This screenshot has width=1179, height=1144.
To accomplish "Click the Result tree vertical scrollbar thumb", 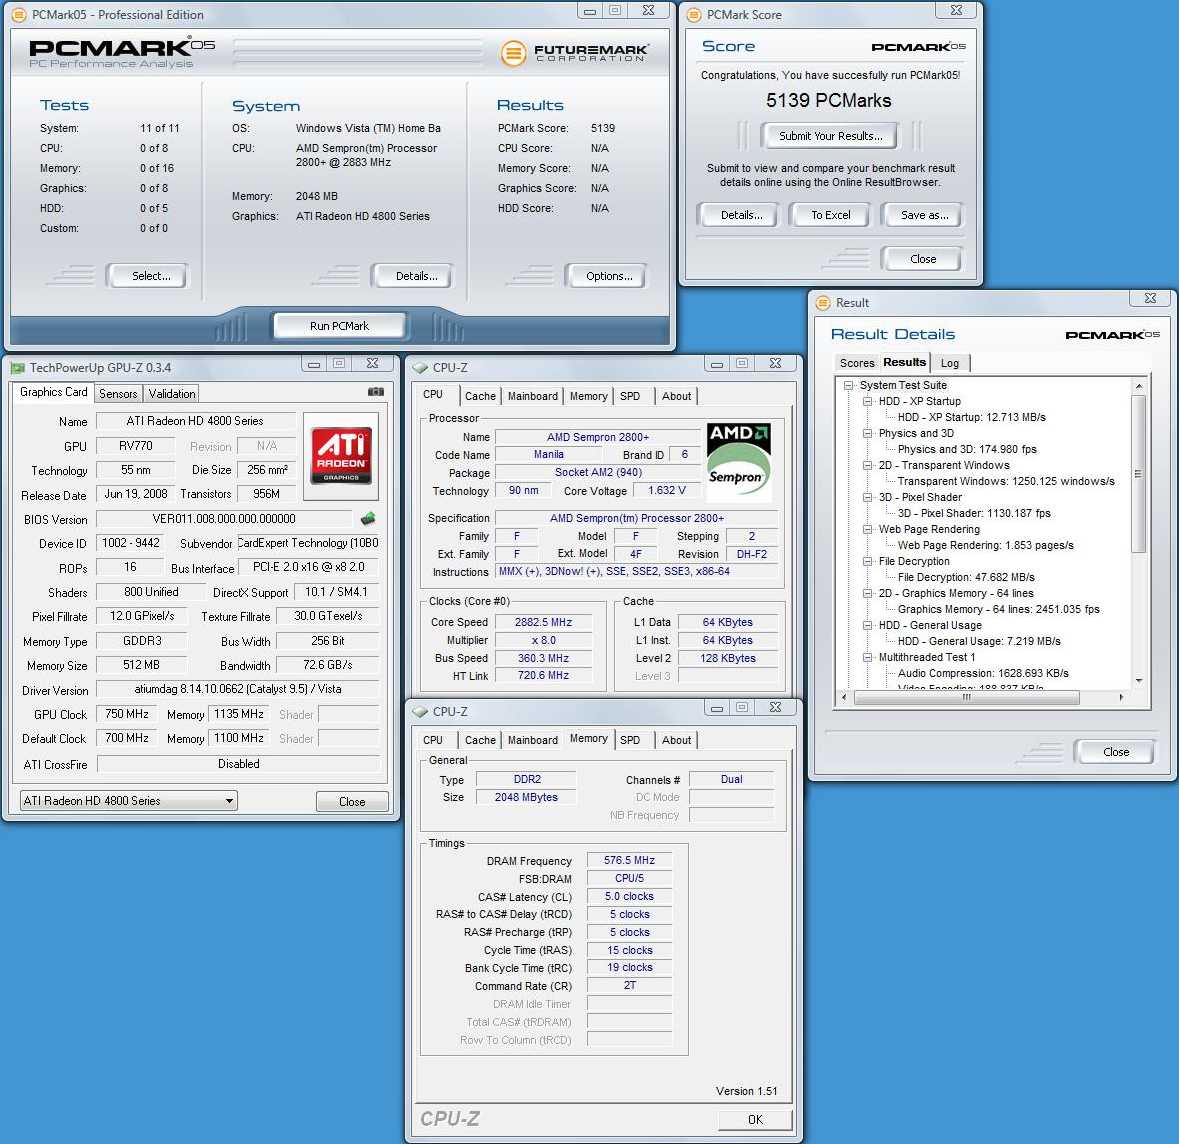I will pos(1138,474).
